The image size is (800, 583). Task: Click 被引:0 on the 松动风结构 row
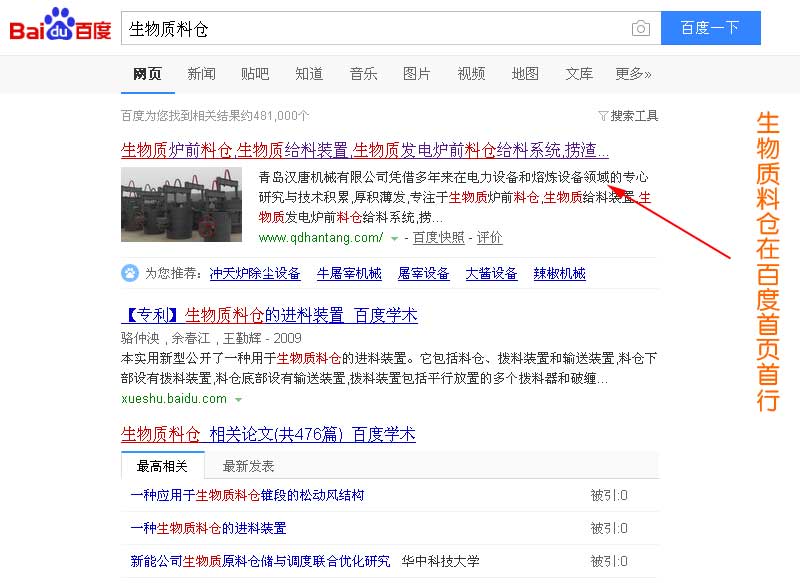[x=609, y=495]
